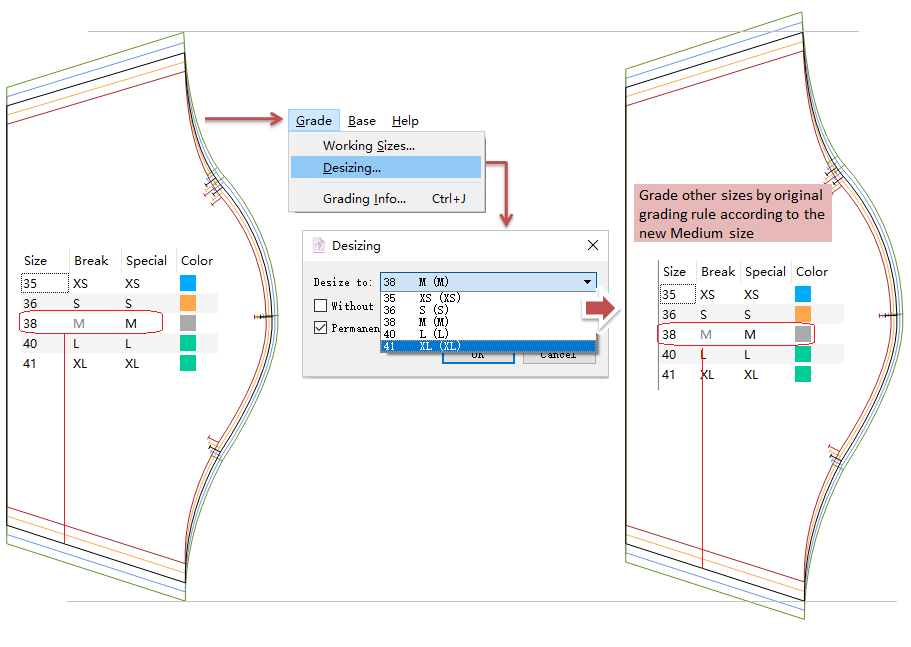Enable the Without checkbox in Desizing
This screenshot has width=911, height=647.
[x=321, y=306]
